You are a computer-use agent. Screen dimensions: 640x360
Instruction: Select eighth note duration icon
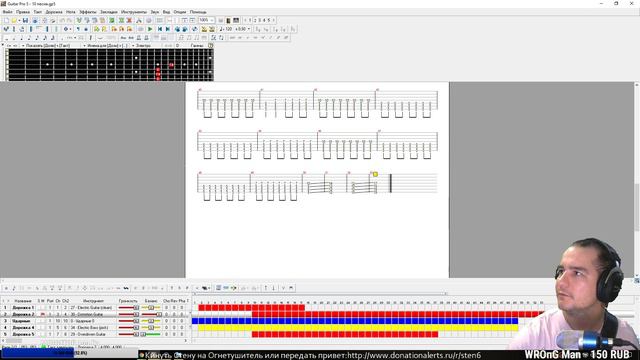[29, 38]
